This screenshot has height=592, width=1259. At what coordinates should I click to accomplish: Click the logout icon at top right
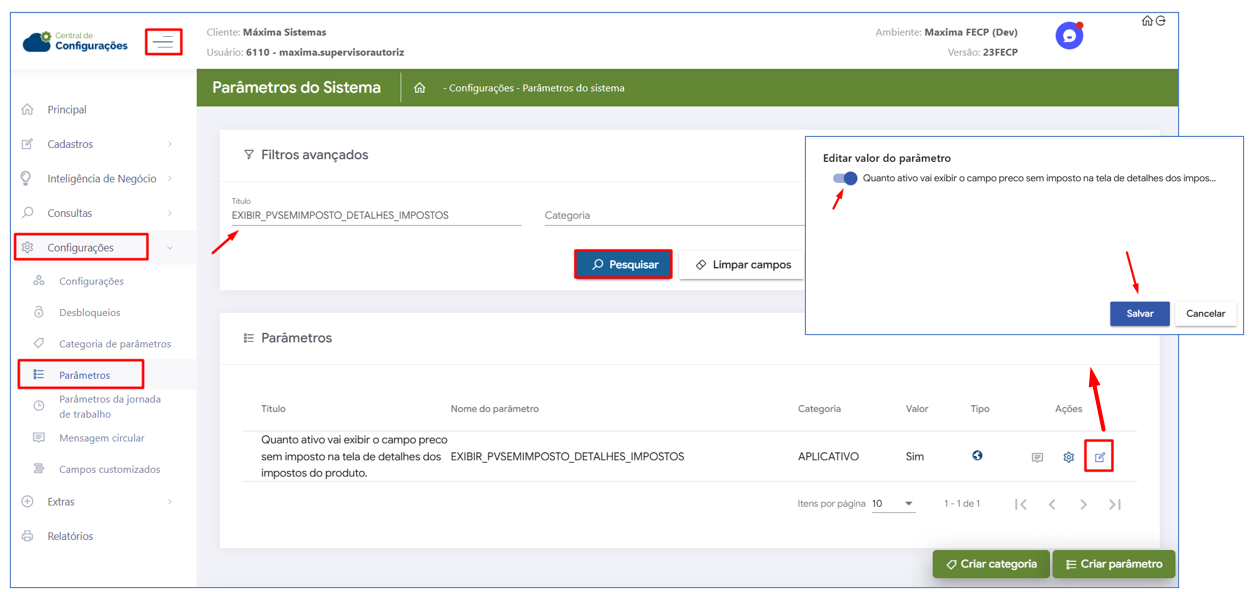point(1161,21)
